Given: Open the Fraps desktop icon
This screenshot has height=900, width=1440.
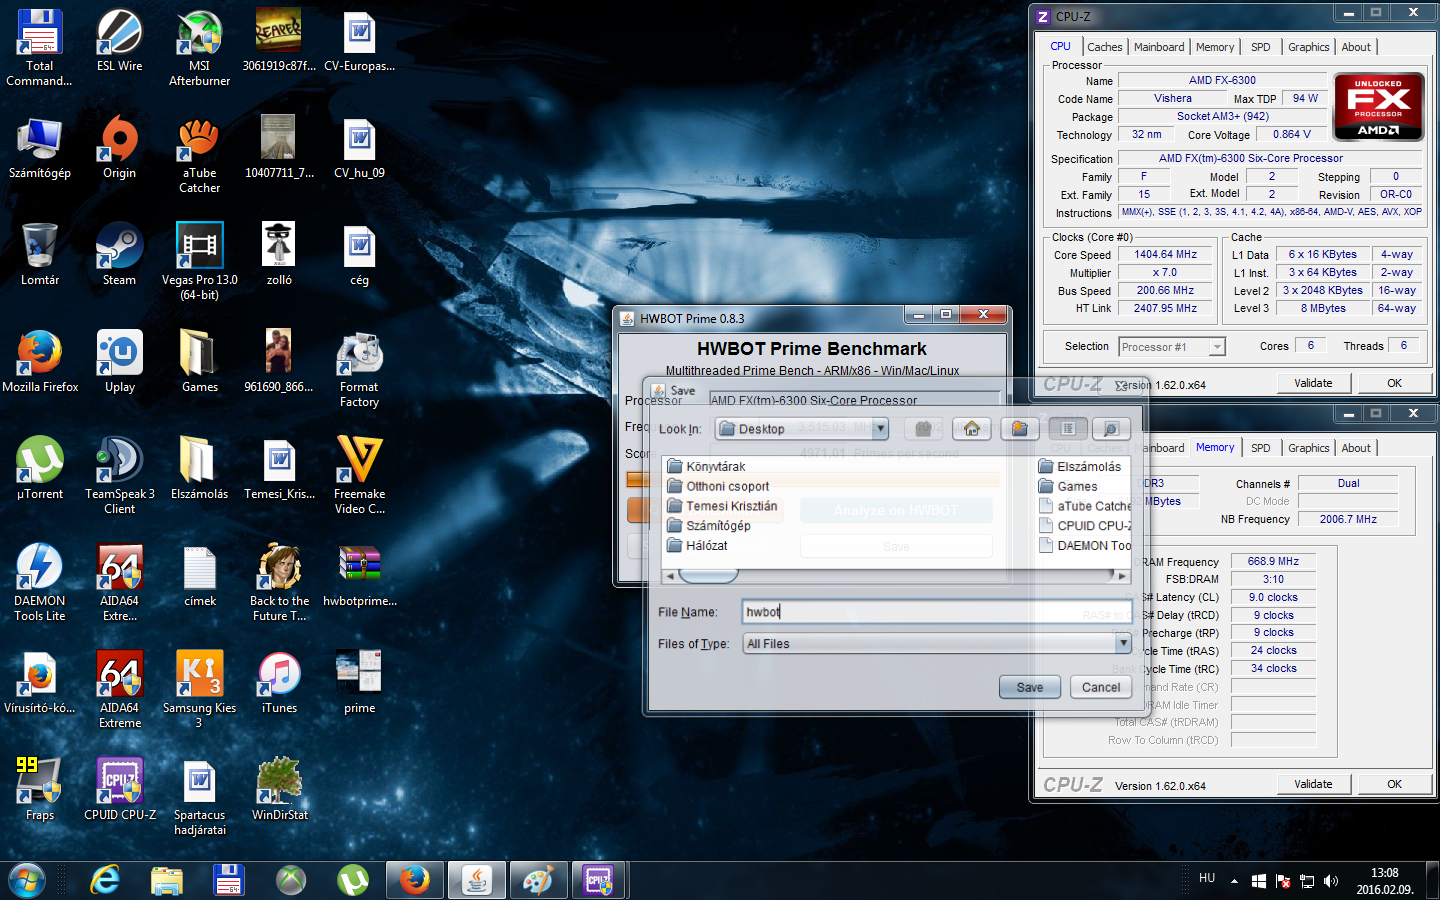Looking at the screenshot, I should tap(40, 789).
